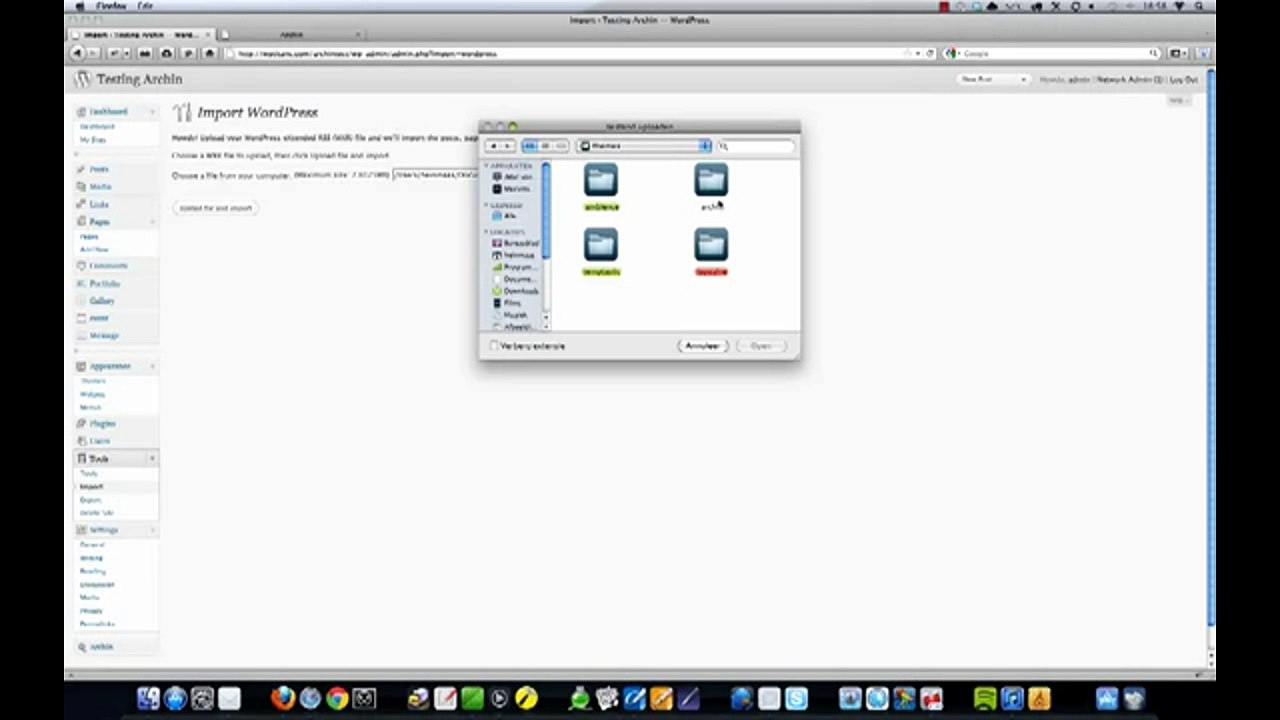The height and width of the screenshot is (720, 1280).
Task: Open the Themes submenu under Appearance
Action: coord(93,381)
